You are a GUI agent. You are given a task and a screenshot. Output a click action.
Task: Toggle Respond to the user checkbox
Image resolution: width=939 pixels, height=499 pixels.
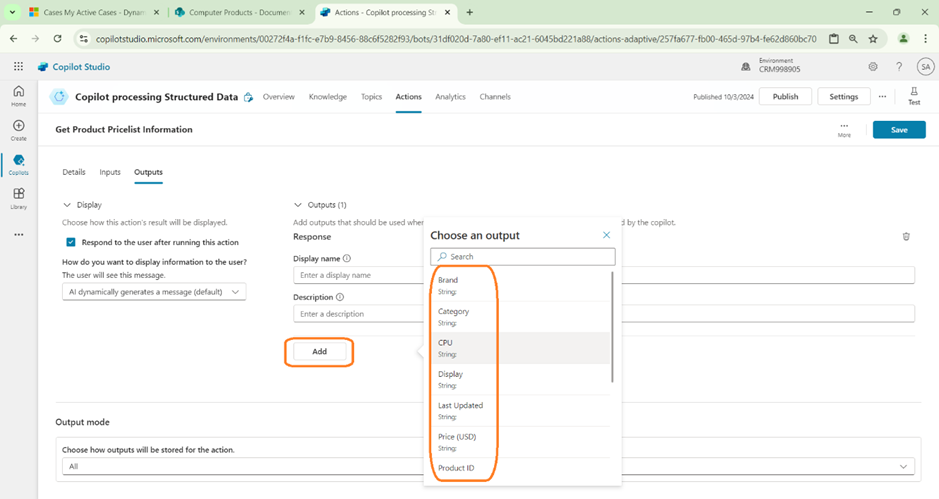[71, 242]
